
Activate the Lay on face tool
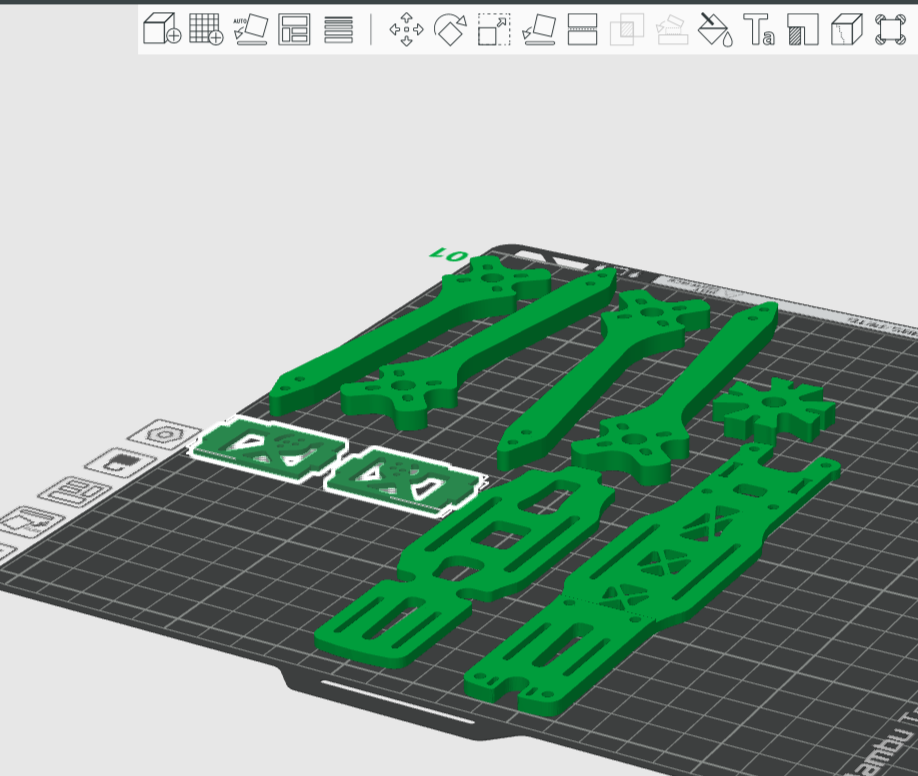[539, 29]
